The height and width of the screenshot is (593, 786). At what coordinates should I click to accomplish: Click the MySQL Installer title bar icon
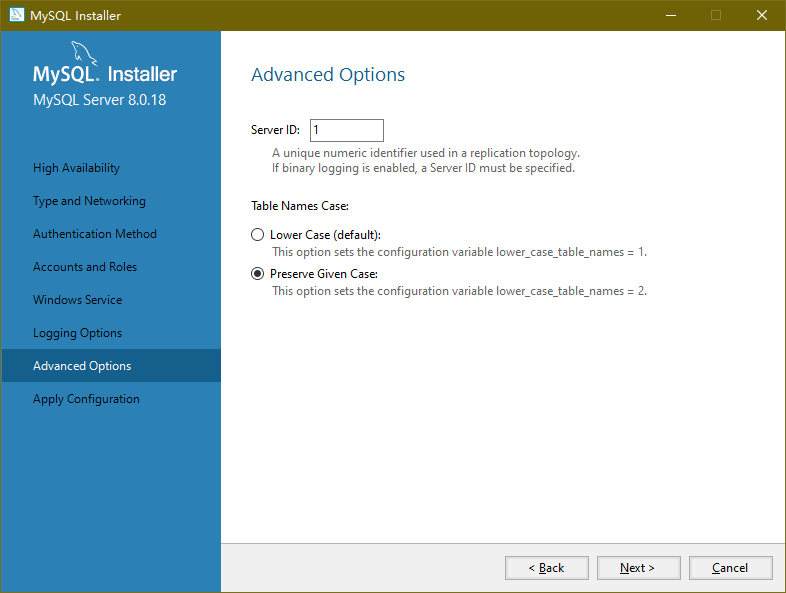click(16, 15)
